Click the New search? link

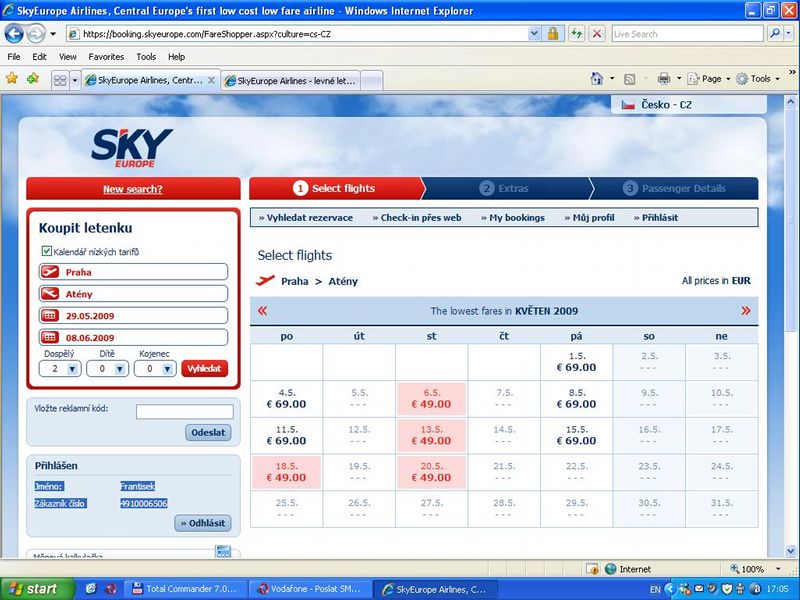coord(133,189)
